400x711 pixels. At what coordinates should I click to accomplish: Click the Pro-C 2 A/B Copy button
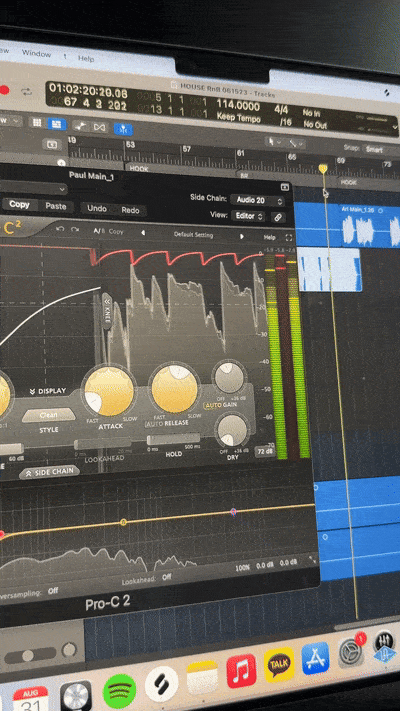tap(116, 231)
